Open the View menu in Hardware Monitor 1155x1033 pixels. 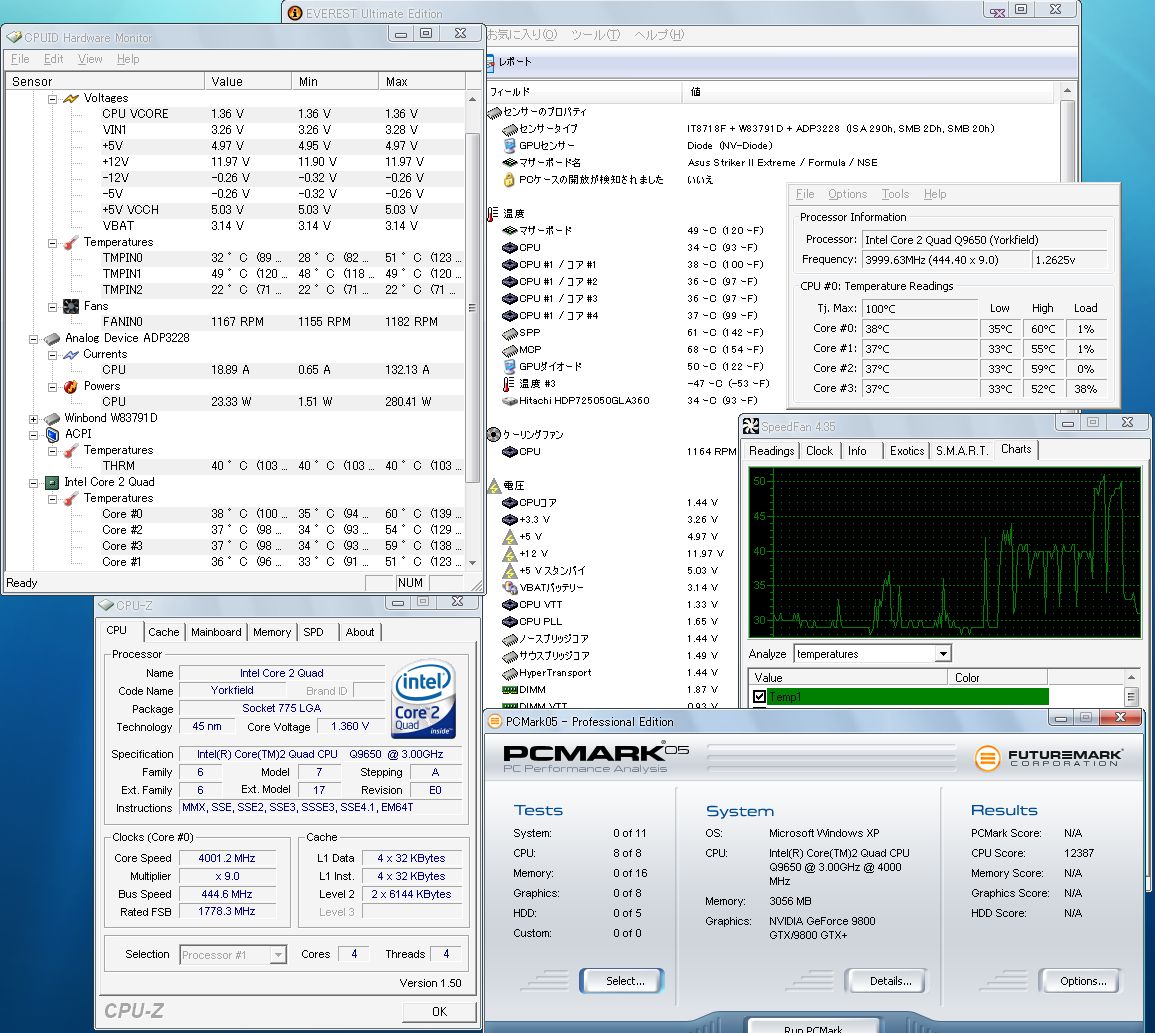tap(90, 59)
